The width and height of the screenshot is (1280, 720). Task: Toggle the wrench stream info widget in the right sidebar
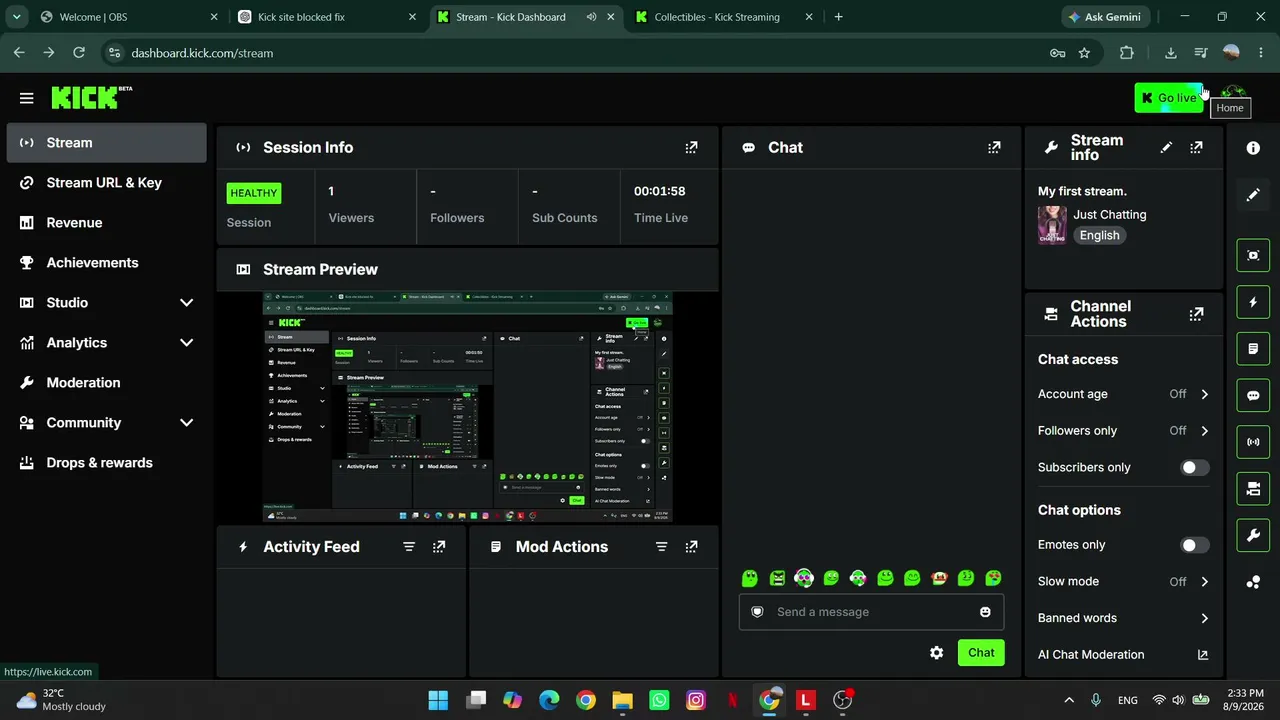tap(1253, 535)
